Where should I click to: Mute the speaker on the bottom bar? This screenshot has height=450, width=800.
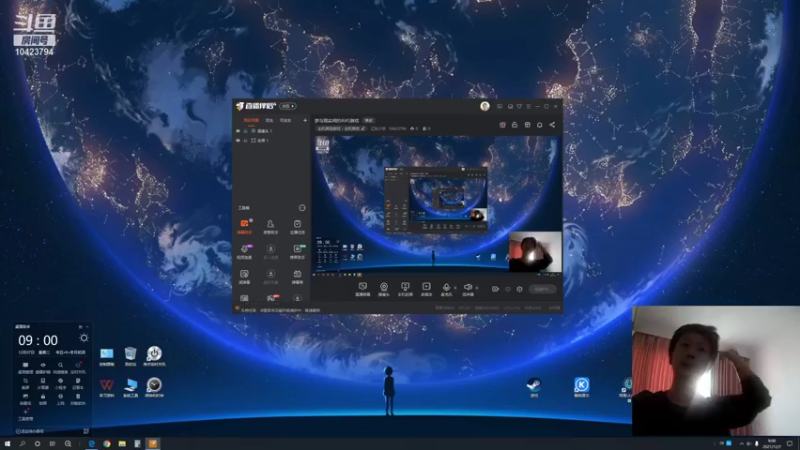pos(468,289)
